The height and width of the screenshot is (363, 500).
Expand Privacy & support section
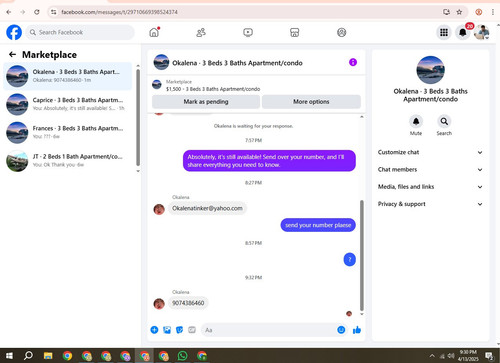[x=430, y=204]
